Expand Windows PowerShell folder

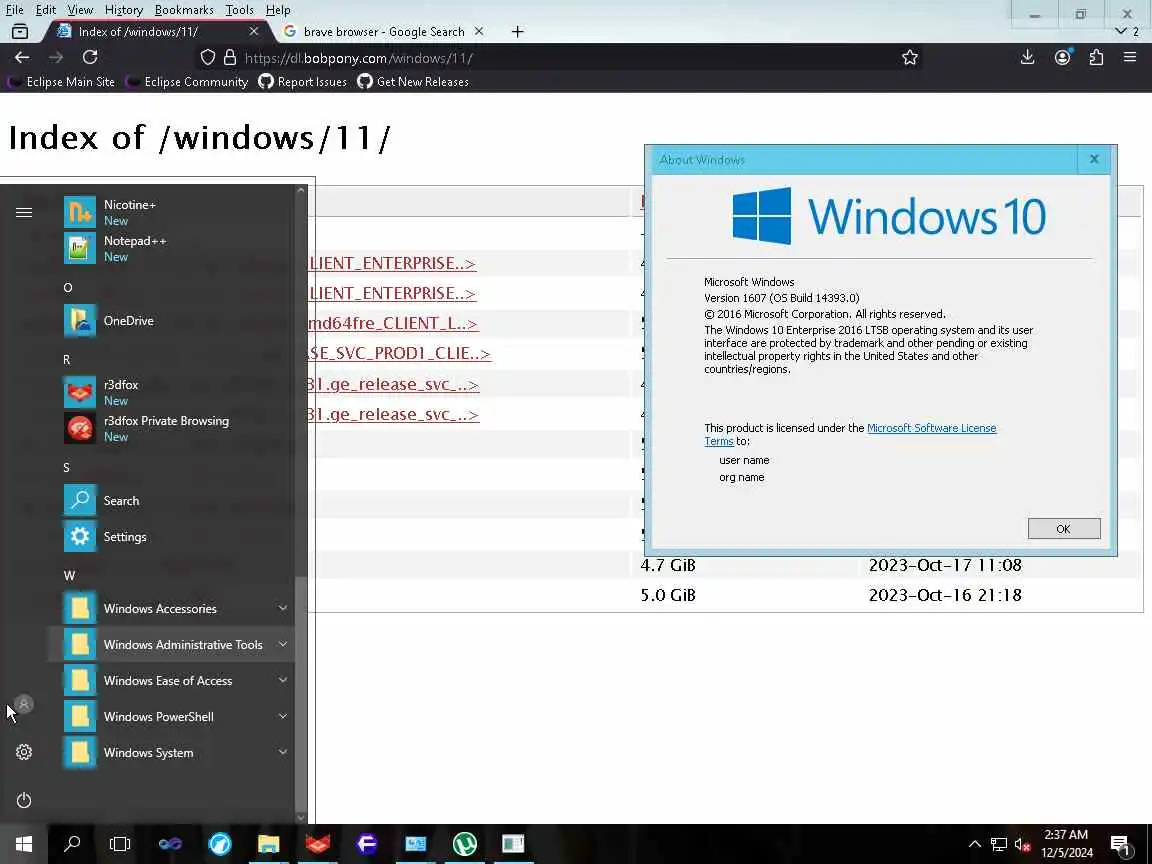[x=170, y=716]
